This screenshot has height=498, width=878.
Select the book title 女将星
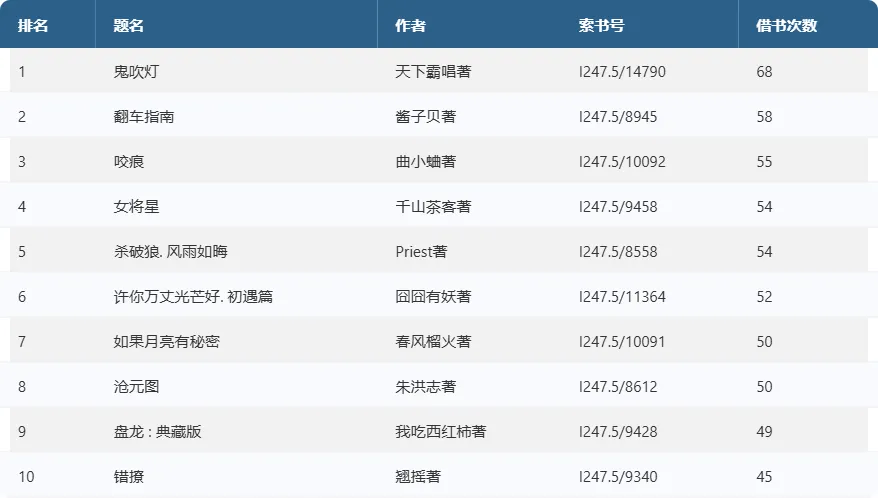(137, 207)
